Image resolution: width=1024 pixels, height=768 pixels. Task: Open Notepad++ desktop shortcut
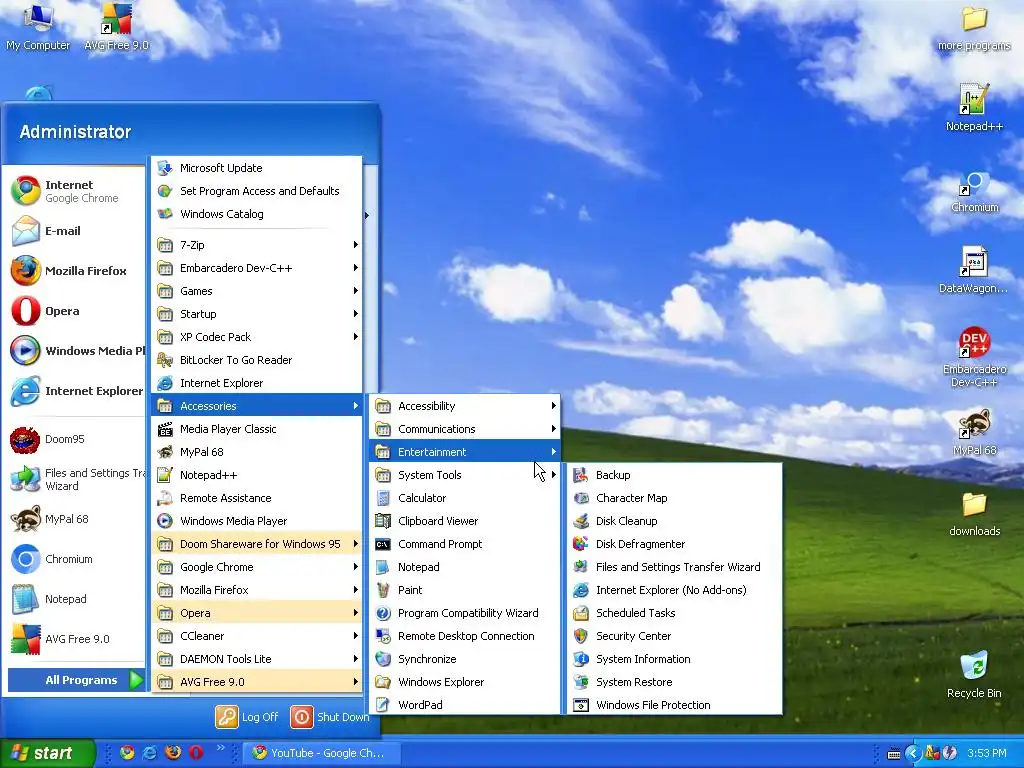click(974, 108)
